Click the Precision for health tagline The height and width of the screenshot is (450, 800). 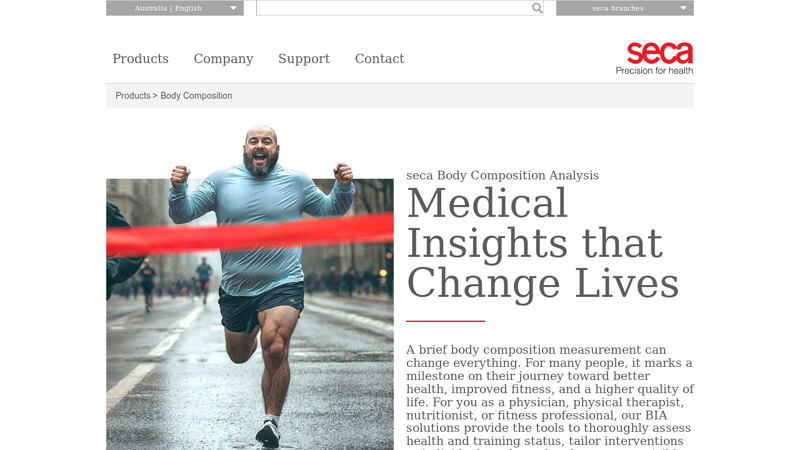(654, 70)
